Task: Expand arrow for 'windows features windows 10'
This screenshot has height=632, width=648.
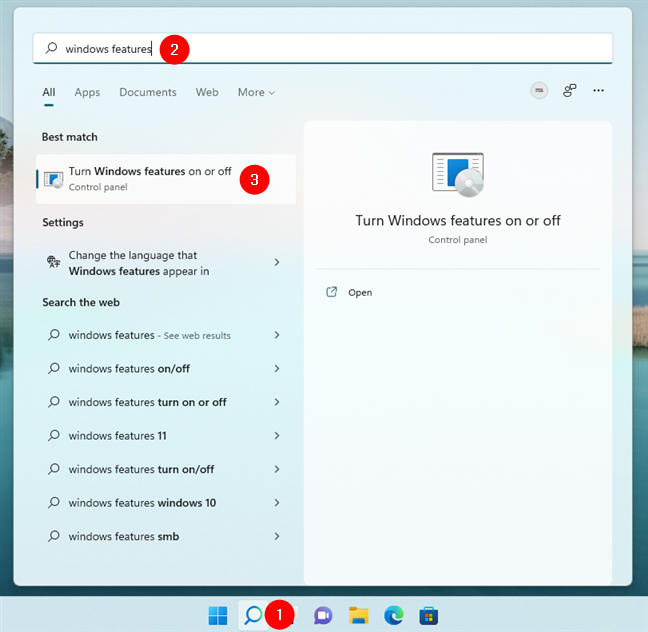Action: (277, 503)
